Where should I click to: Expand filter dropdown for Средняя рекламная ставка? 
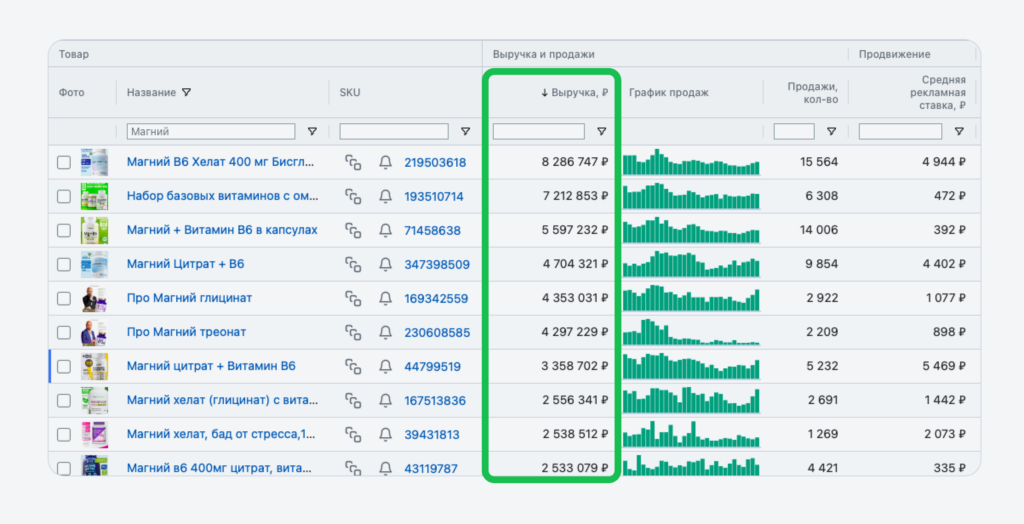(x=959, y=131)
